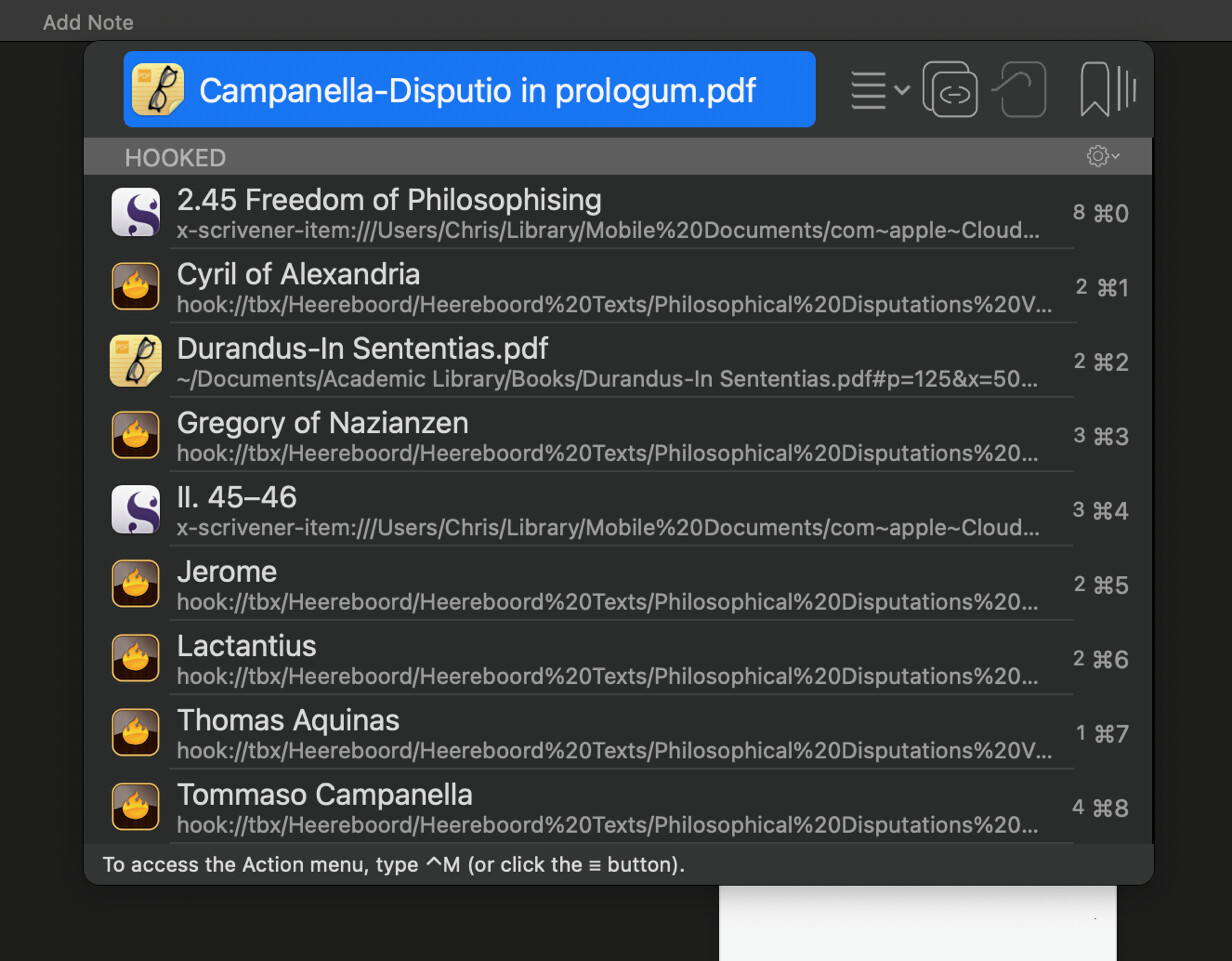Click the Hook to Copied Link icon

(x=1020, y=90)
